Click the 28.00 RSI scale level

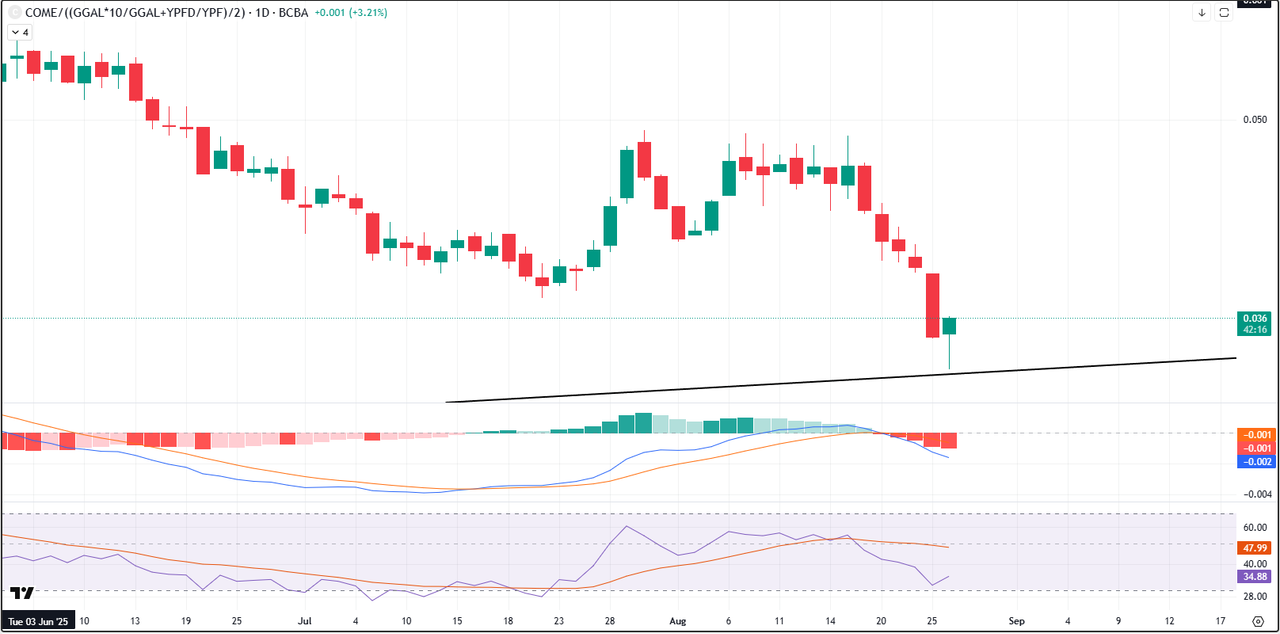click(x=1255, y=596)
